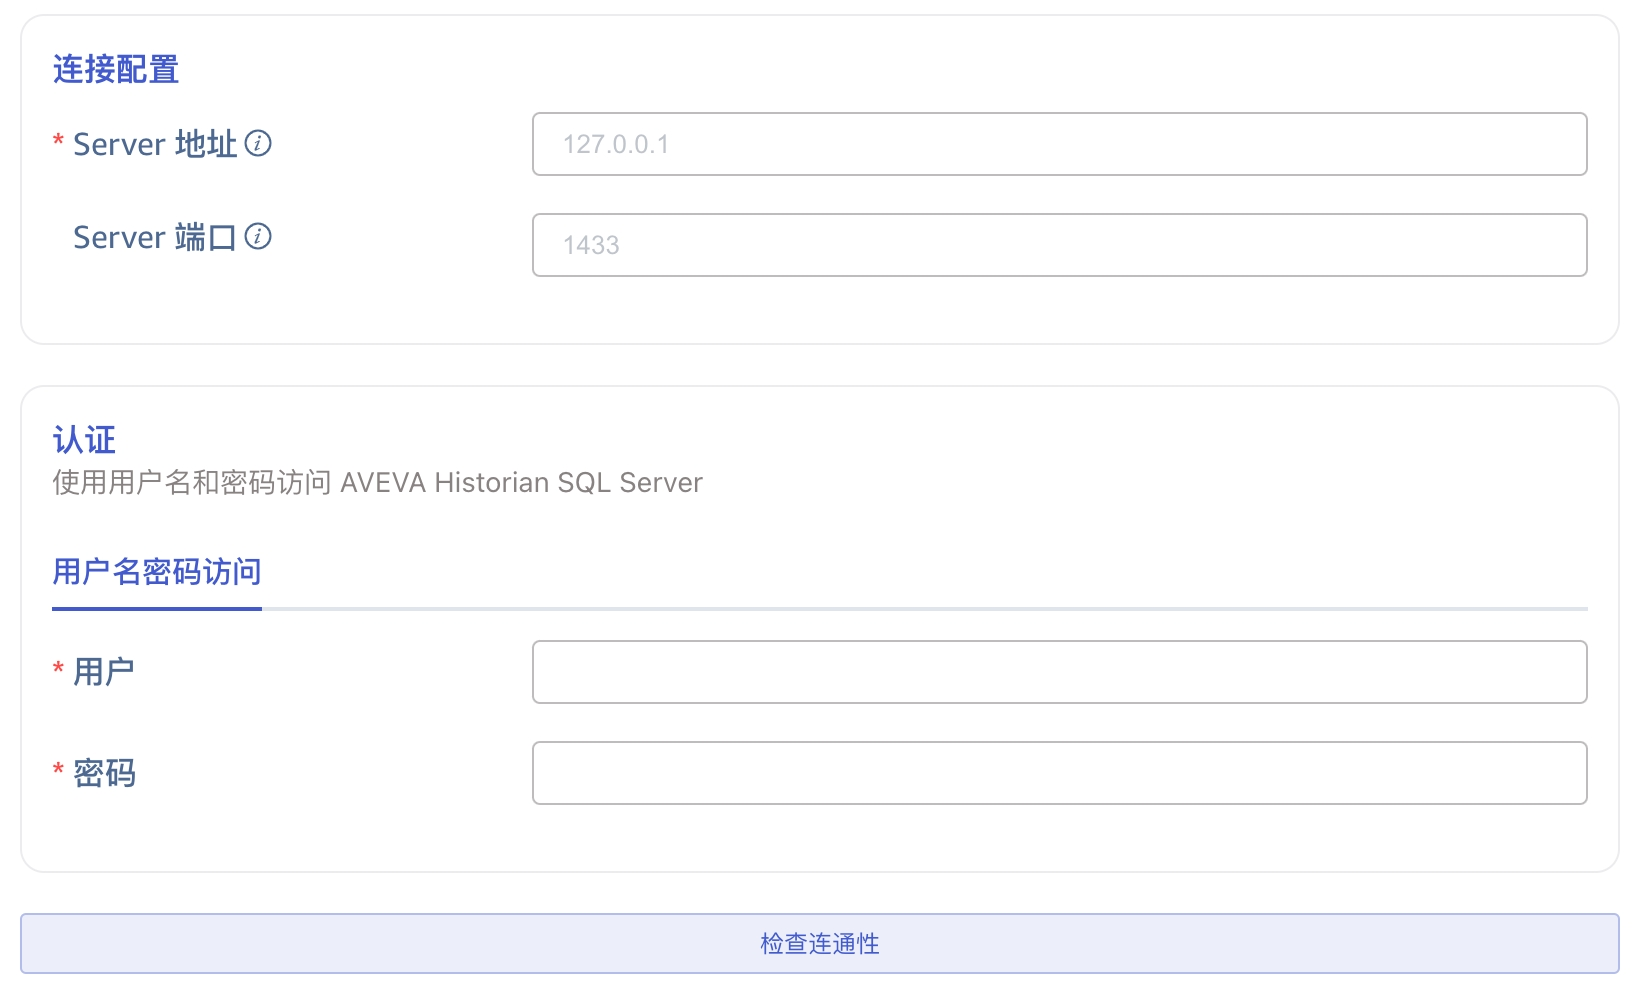Click into the 用户 text field
Screen dimensions: 1634x994
tap(1059, 672)
